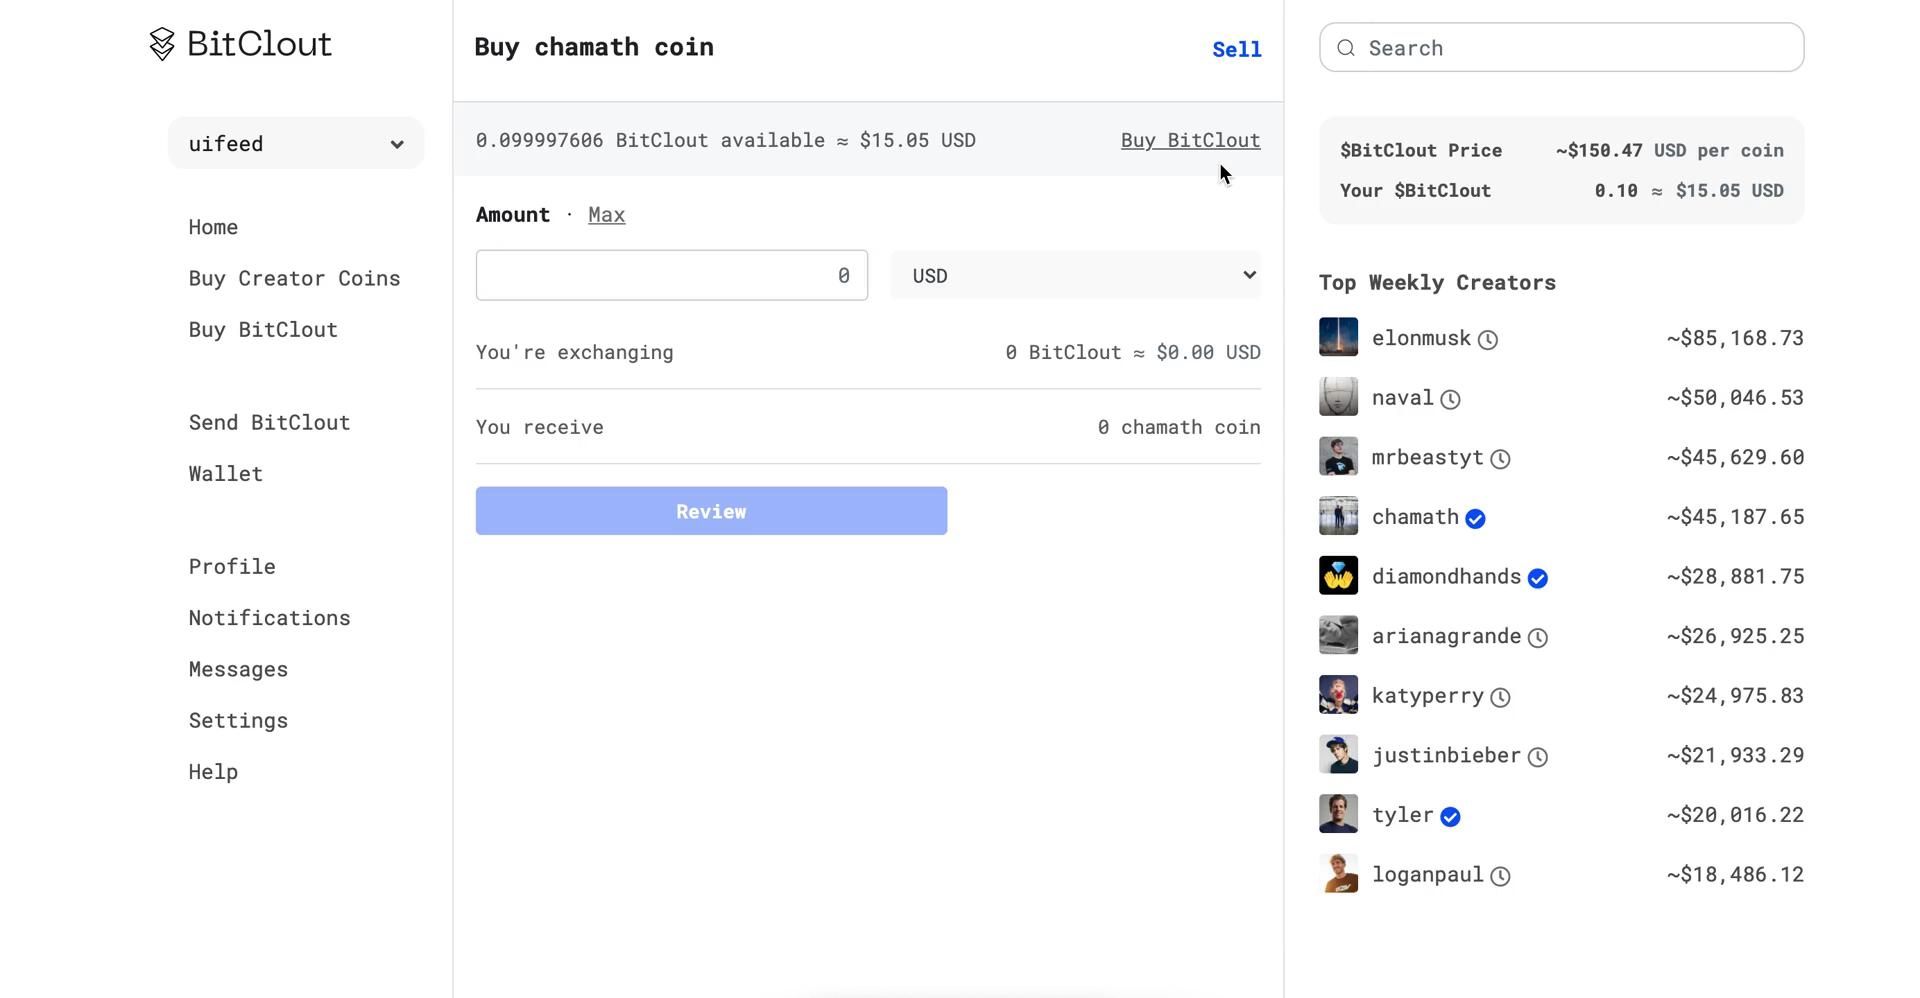Open loganpaul's avatar thumbnail
This screenshot has width=1920, height=998.
pos(1338,873)
